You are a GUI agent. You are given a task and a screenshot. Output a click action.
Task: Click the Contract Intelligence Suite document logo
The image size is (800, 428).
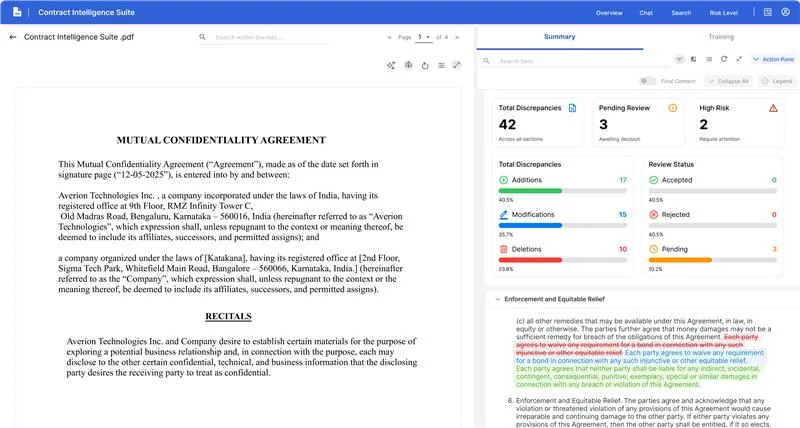point(17,12)
